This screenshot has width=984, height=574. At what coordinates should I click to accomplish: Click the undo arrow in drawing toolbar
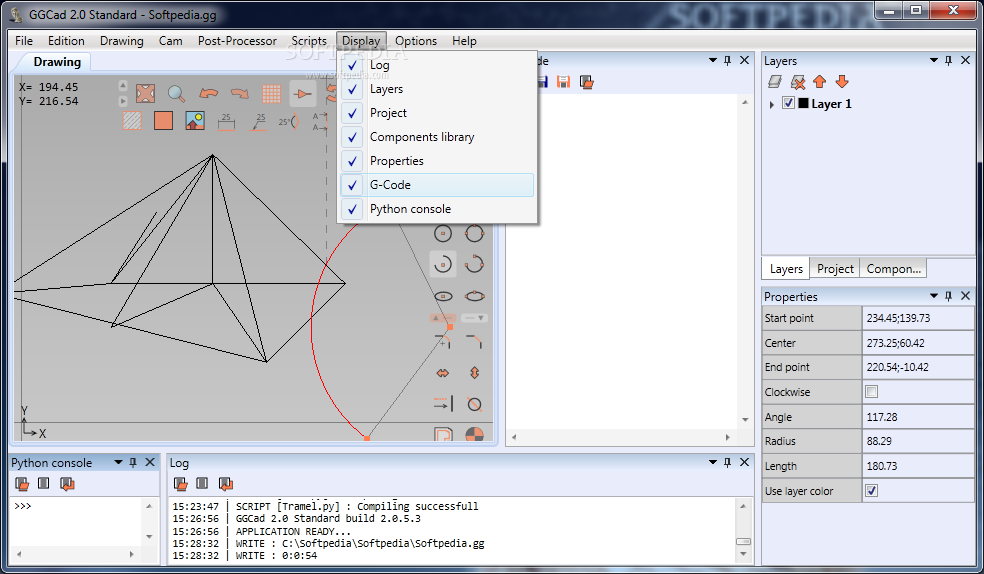point(208,94)
